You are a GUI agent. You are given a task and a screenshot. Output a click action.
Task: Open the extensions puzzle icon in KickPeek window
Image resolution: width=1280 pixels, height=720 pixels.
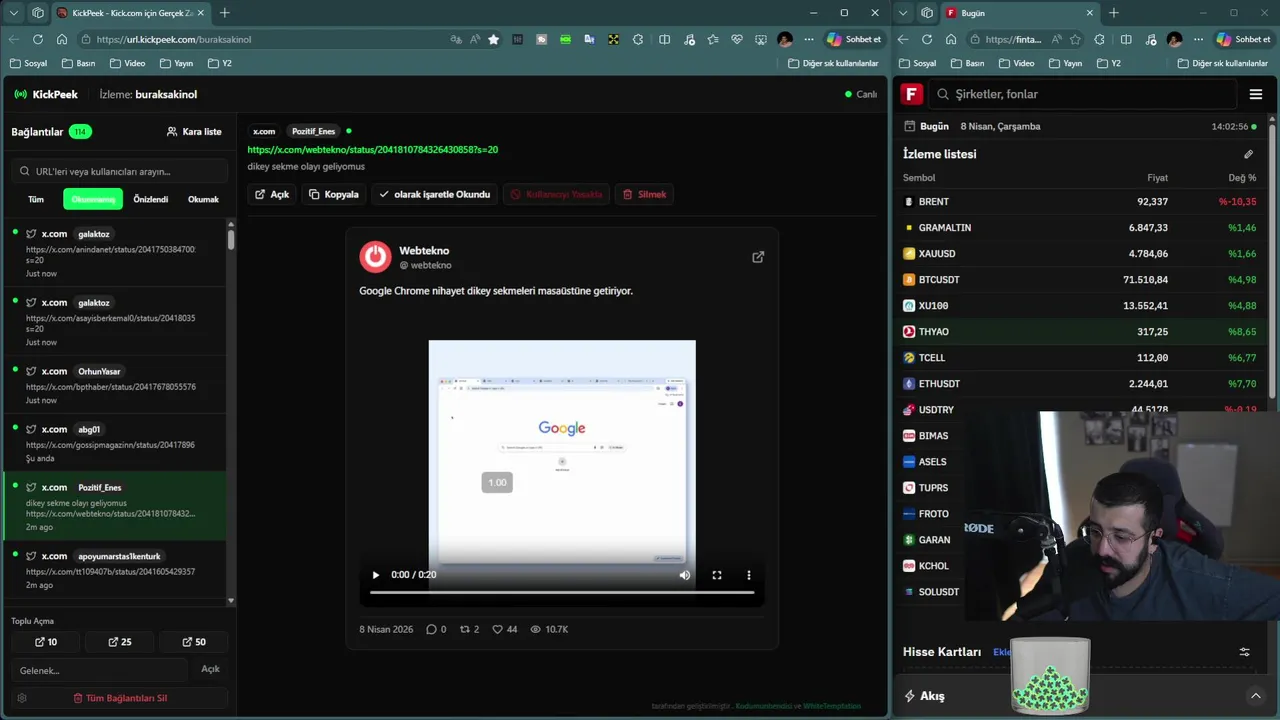[638, 39]
